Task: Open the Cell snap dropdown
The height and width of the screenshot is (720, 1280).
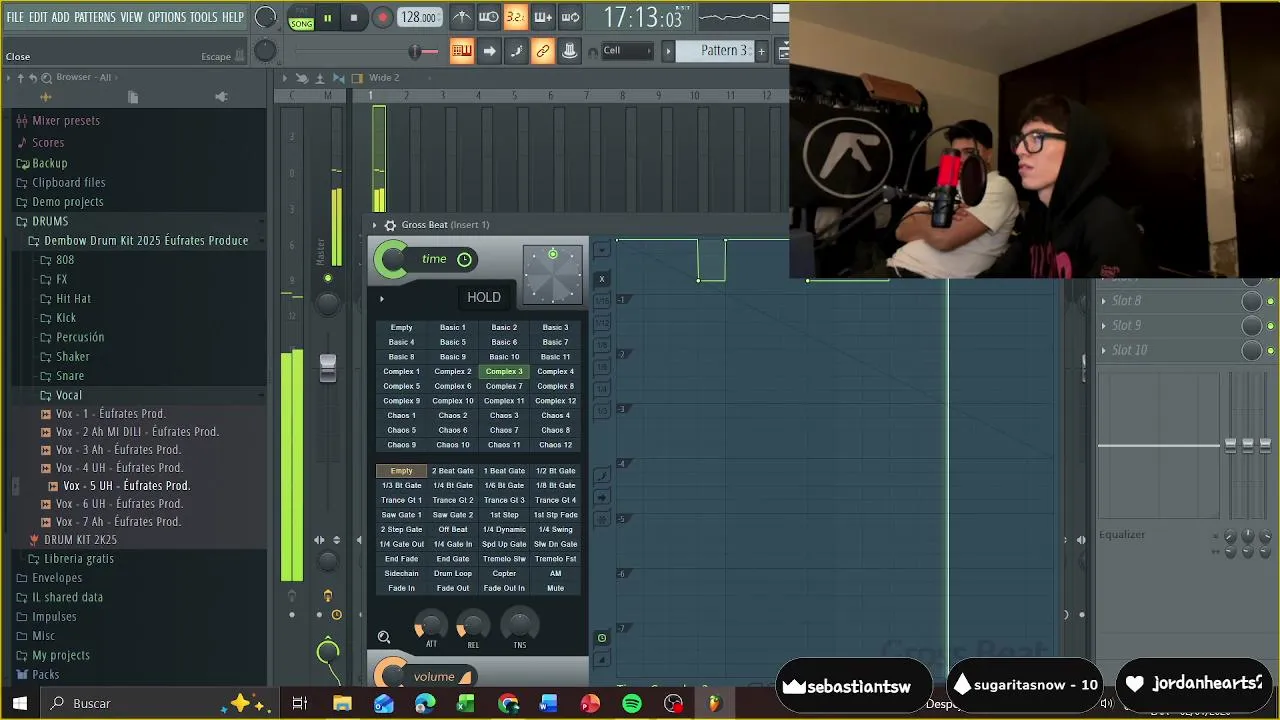Action: [627, 51]
